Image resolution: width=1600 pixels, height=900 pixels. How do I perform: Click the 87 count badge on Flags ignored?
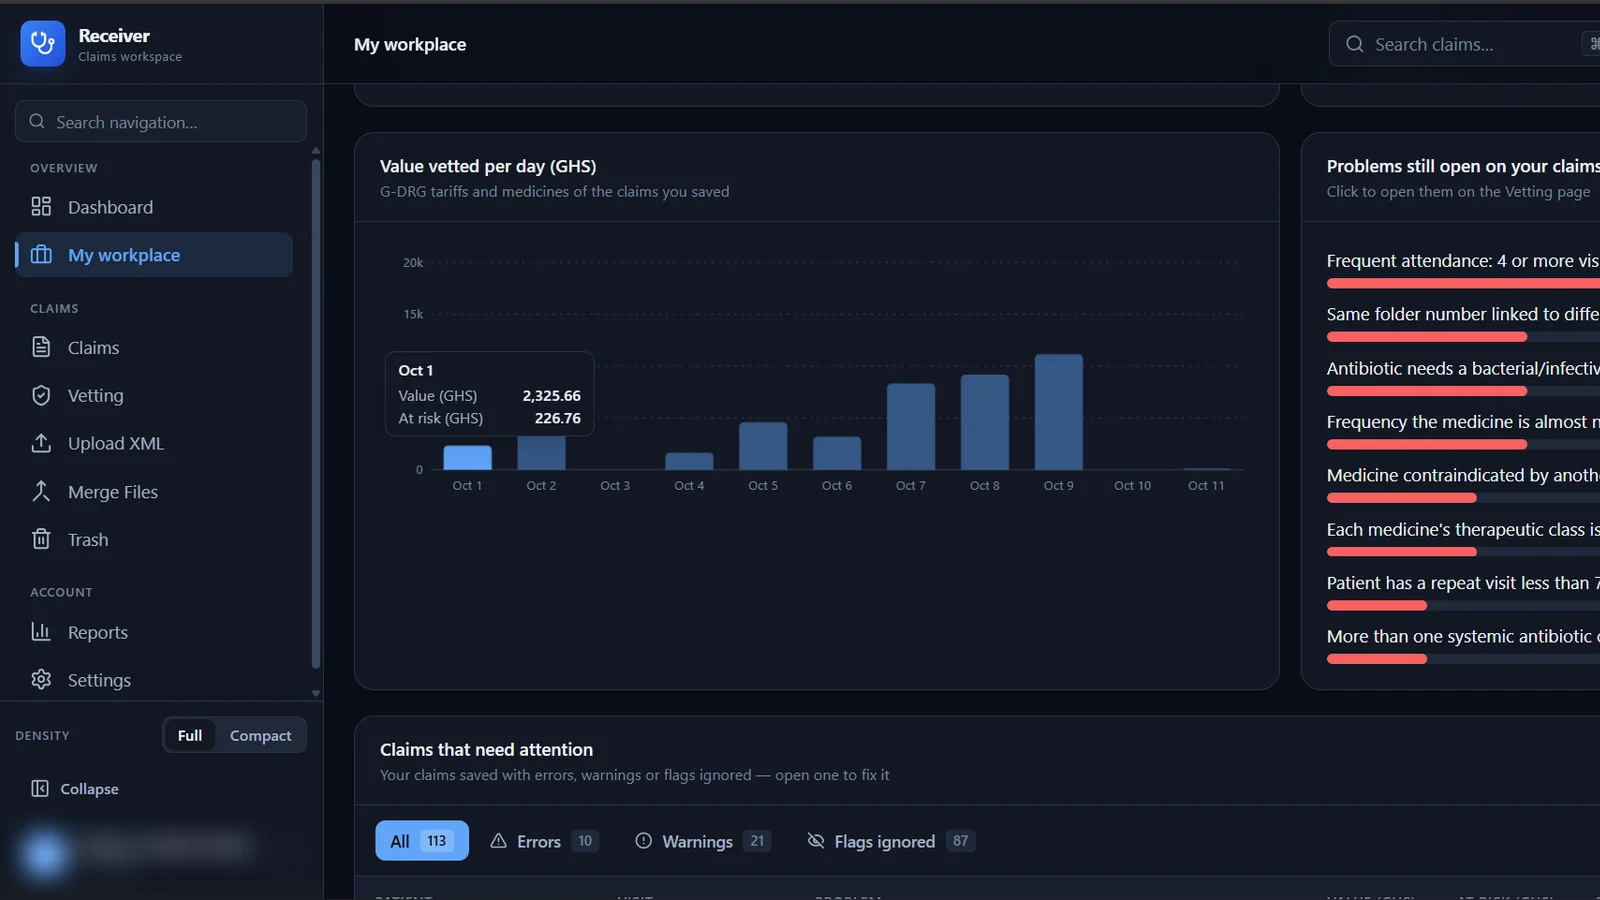961,841
